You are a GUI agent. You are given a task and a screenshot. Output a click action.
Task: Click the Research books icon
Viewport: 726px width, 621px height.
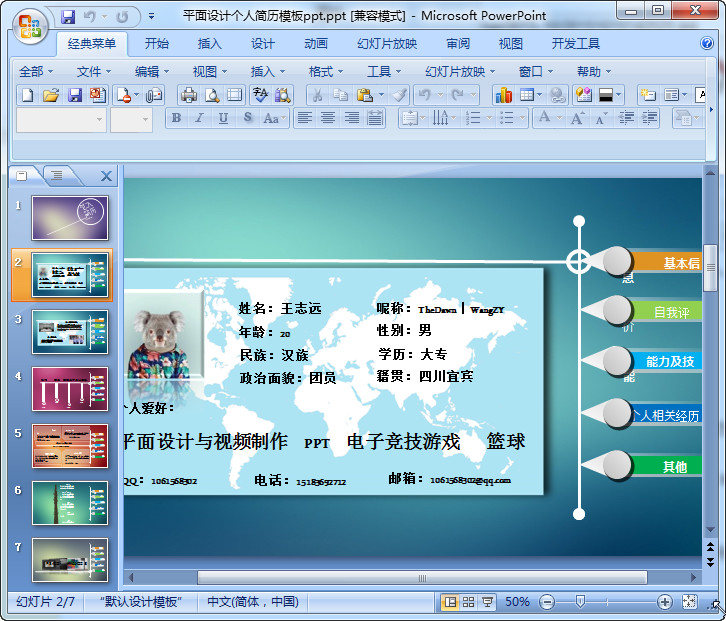(x=282, y=95)
